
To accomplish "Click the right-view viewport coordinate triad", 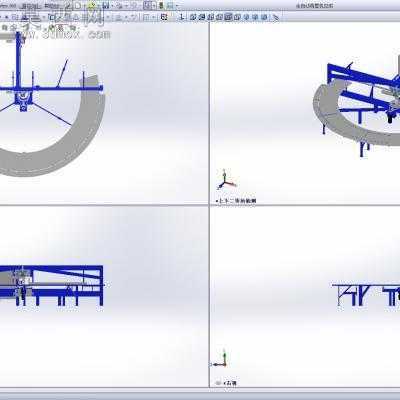I will tap(220, 359).
